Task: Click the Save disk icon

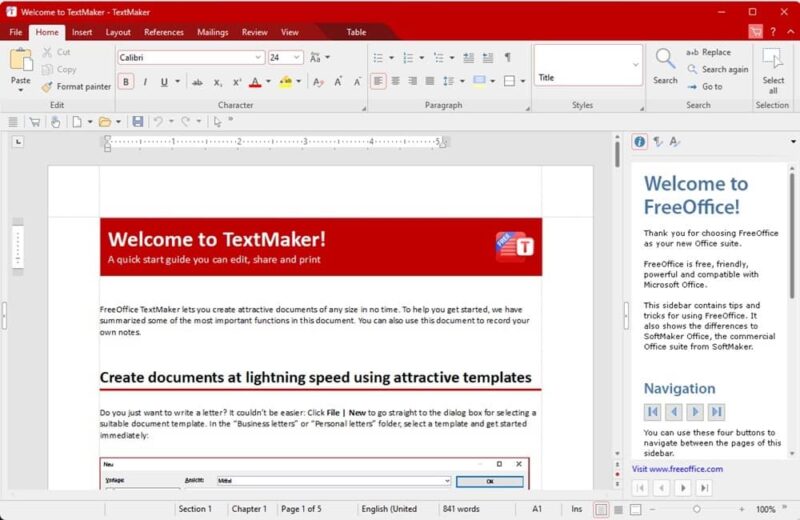Action: pyautogui.click(x=138, y=121)
